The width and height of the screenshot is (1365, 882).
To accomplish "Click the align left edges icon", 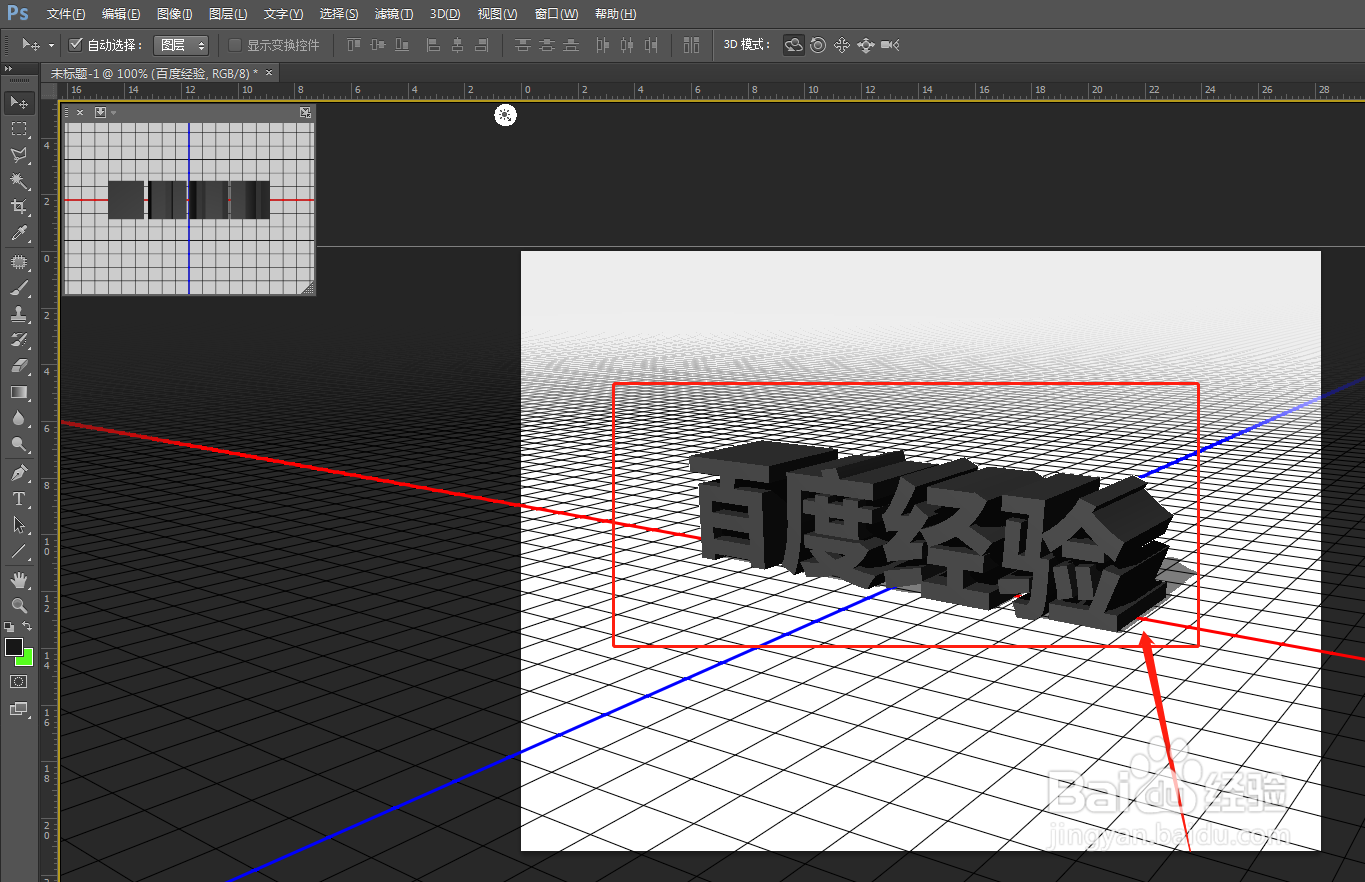I will tap(434, 45).
